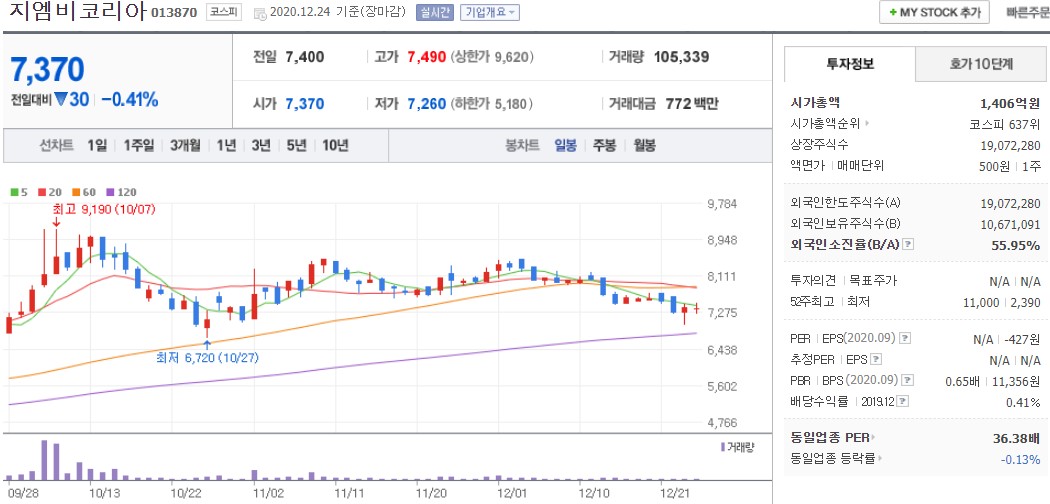Open 빠른주문 quick order link

(x=1028, y=12)
